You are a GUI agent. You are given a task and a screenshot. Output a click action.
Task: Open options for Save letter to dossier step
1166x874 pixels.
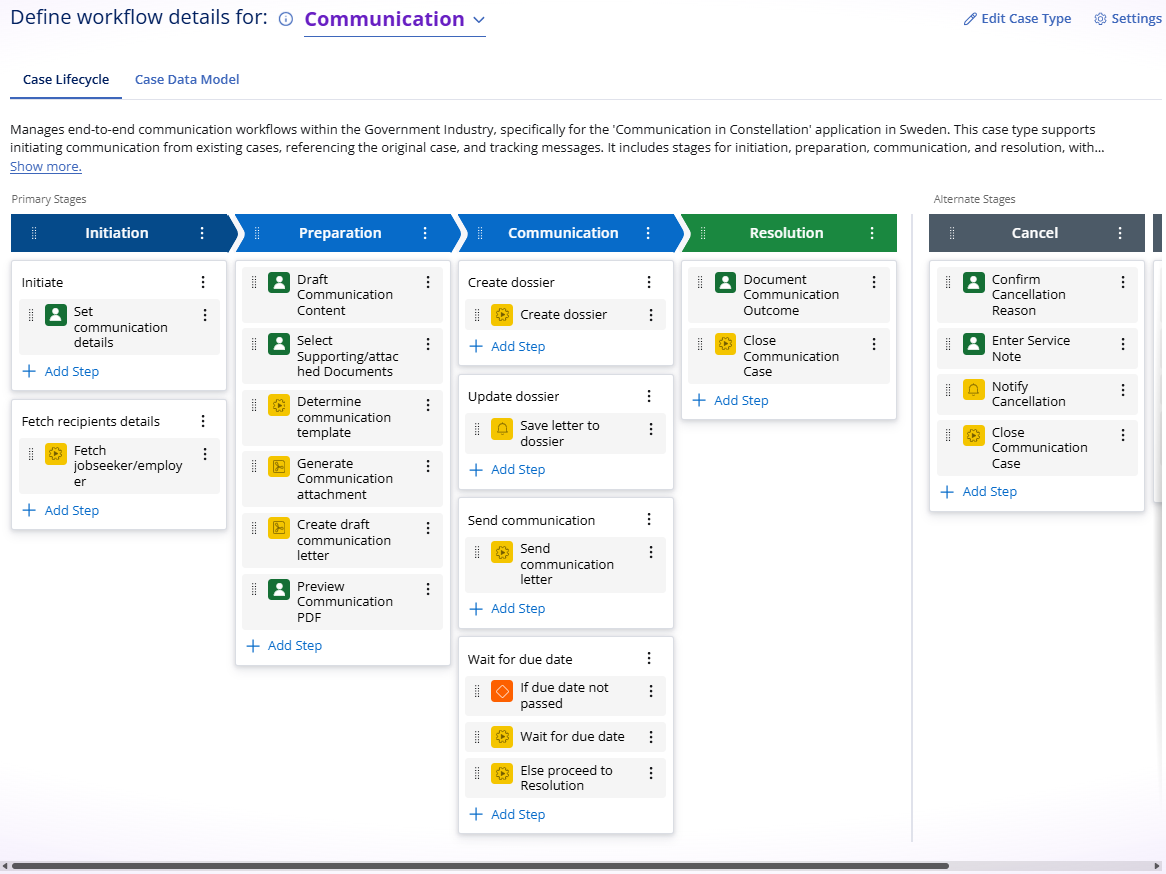tap(651, 429)
